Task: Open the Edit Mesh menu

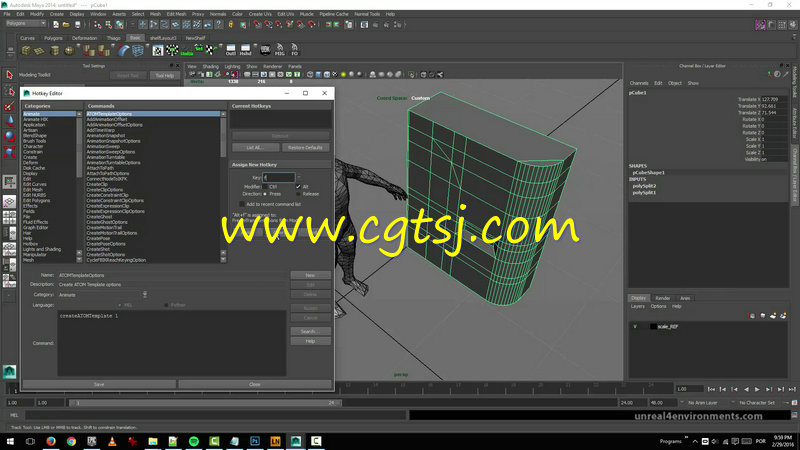Action: point(177,14)
